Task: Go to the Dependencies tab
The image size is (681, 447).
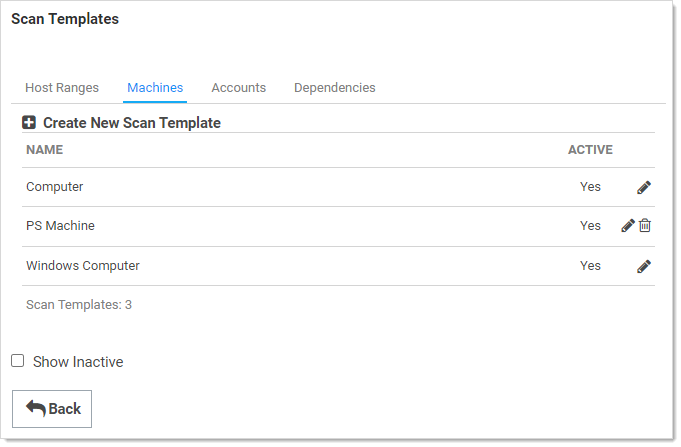Action: pos(334,88)
